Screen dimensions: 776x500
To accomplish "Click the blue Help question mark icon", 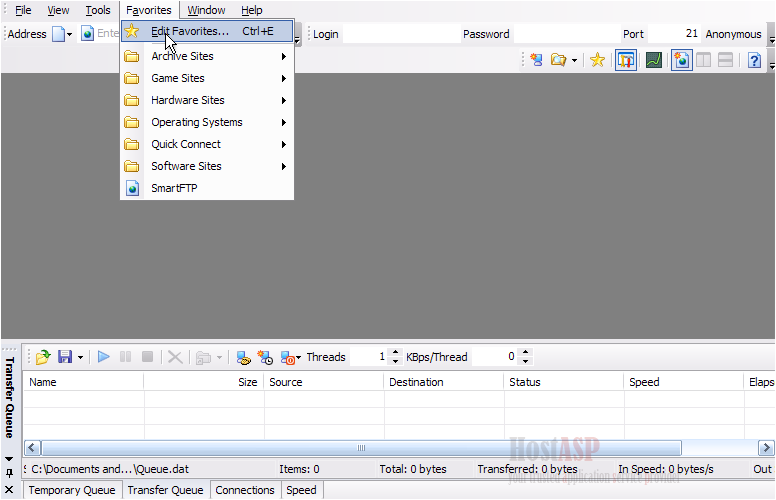I will 754,60.
